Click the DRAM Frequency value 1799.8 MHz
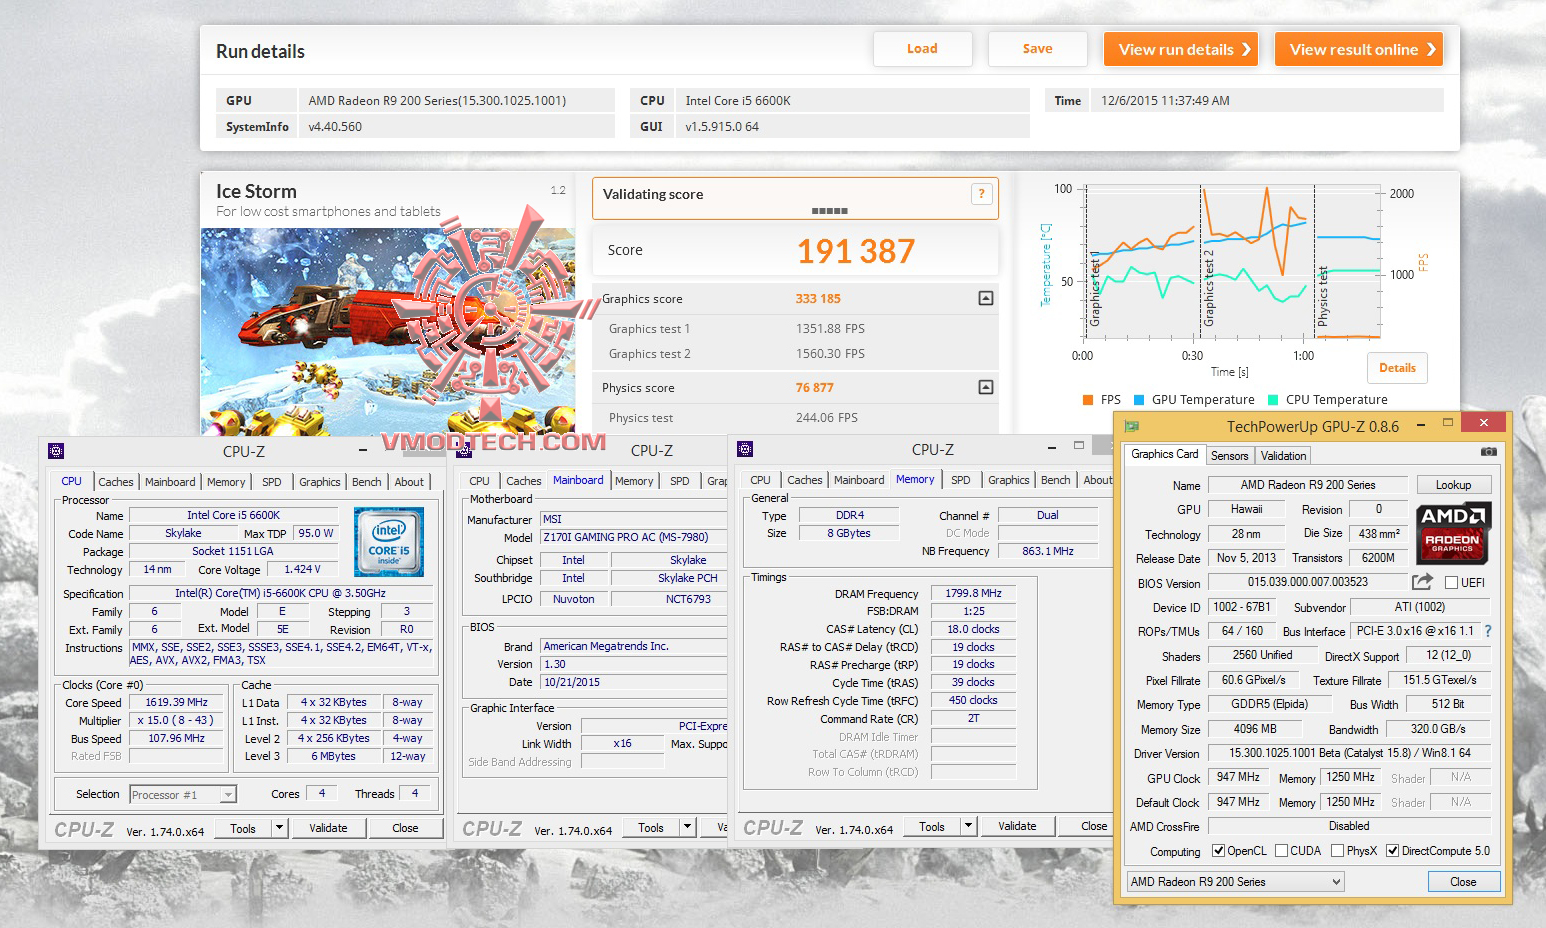1546x928 pixels. (x=974, y=593)
